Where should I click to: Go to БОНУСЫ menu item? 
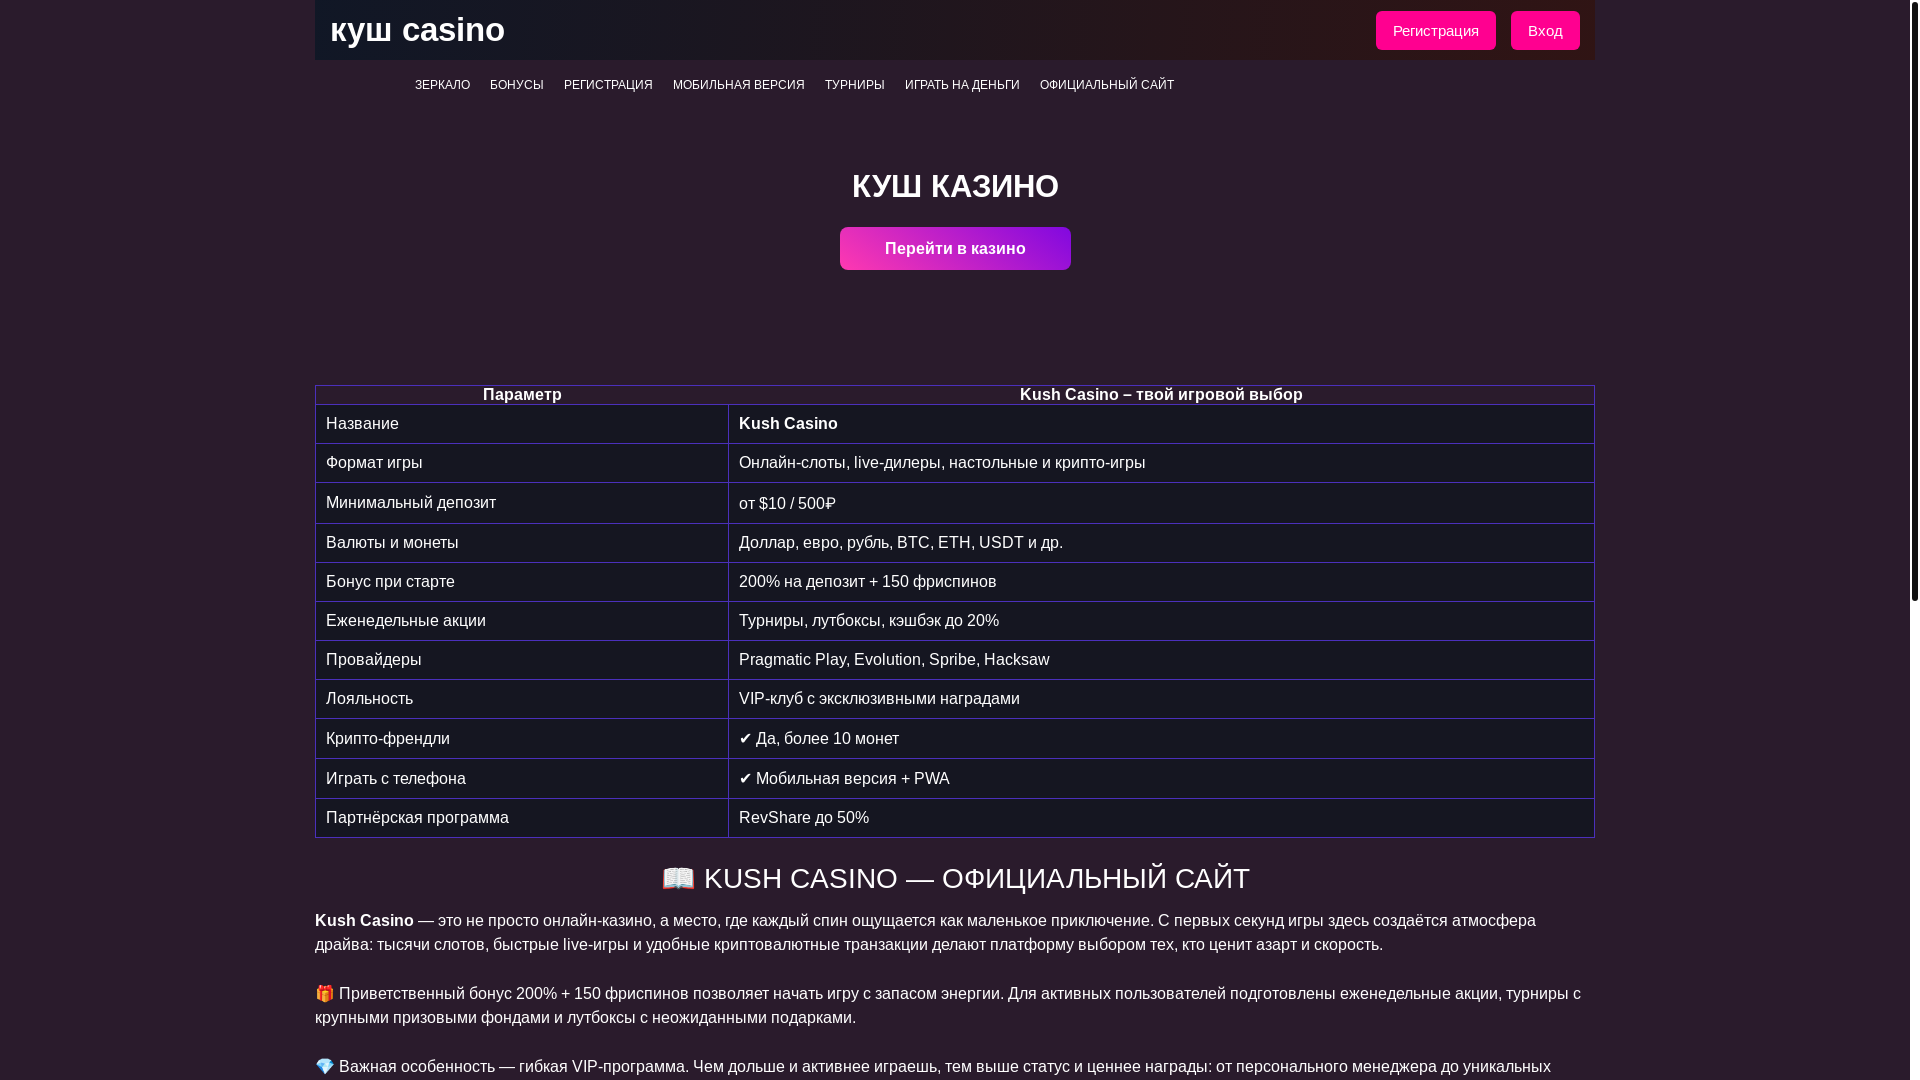(517, 85)
